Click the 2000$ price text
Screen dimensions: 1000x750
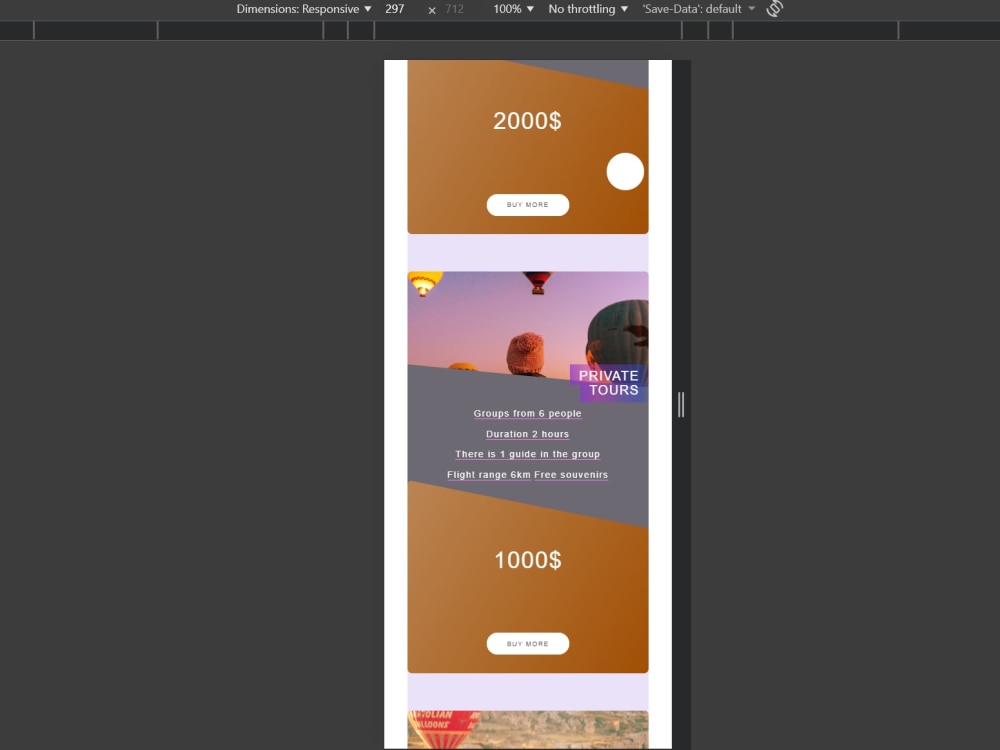(x=527, y=121)
